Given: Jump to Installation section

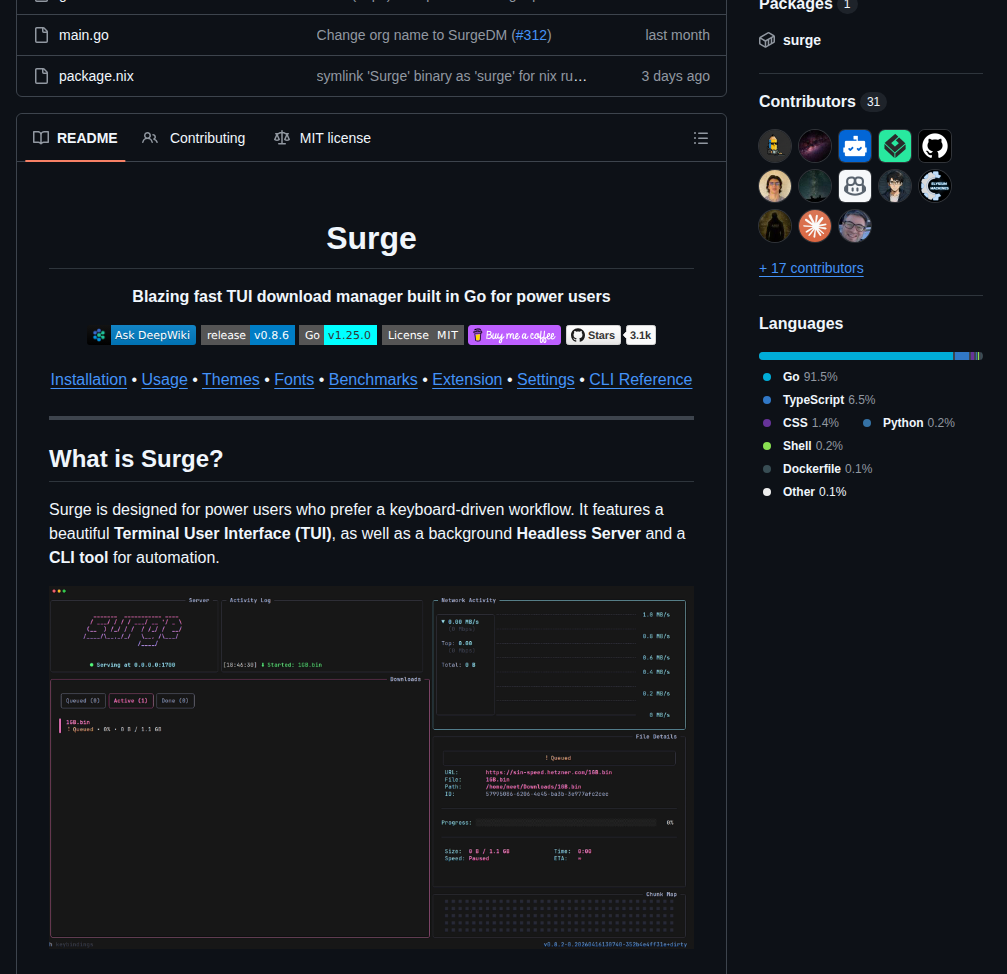Looking at the screenshot, I should (x=89, y=379).
